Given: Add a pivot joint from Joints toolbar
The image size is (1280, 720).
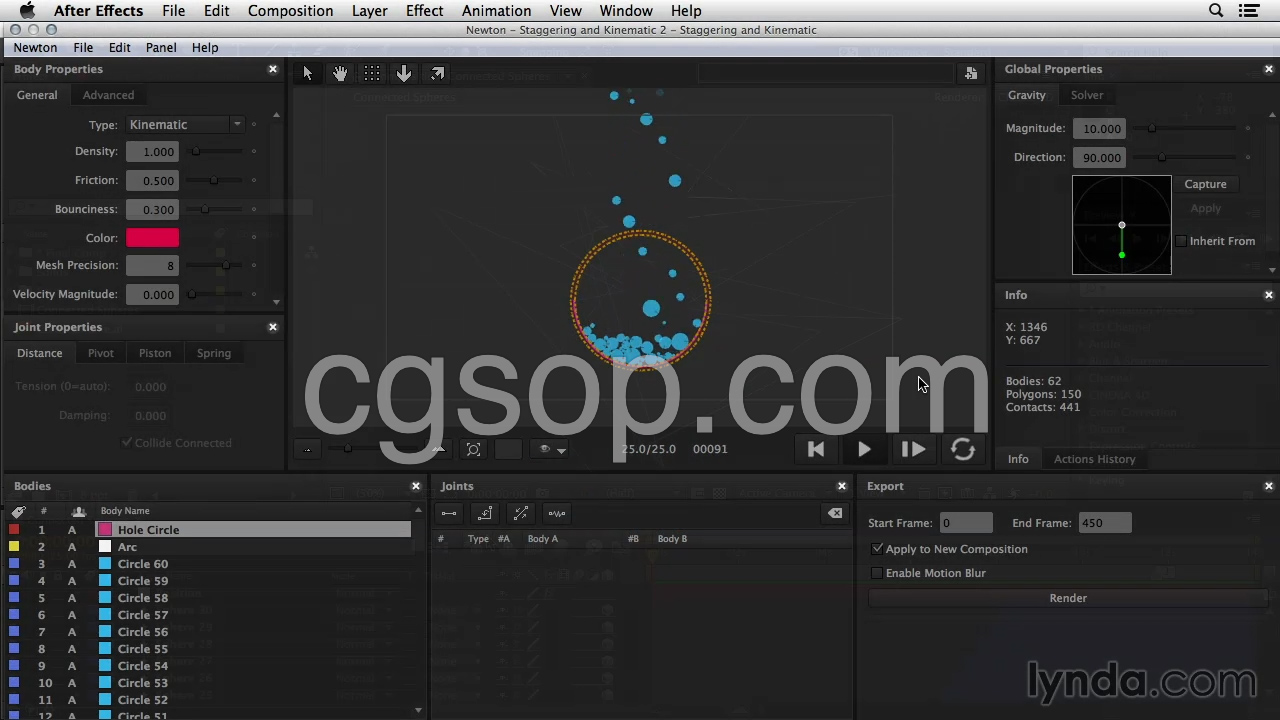Looking at the screenshot, I should 485,513.
